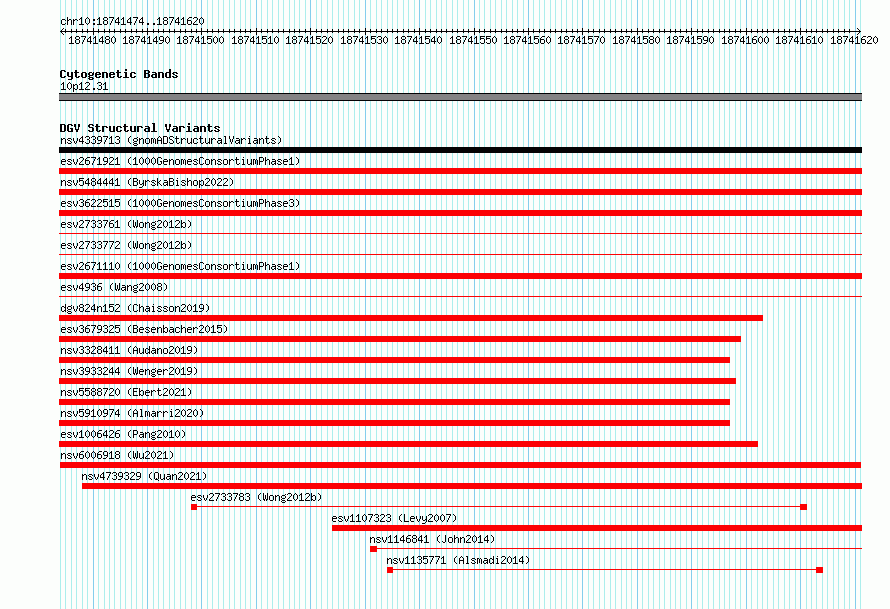Open nsv5910974 (Almarri2020) variant

132,413
